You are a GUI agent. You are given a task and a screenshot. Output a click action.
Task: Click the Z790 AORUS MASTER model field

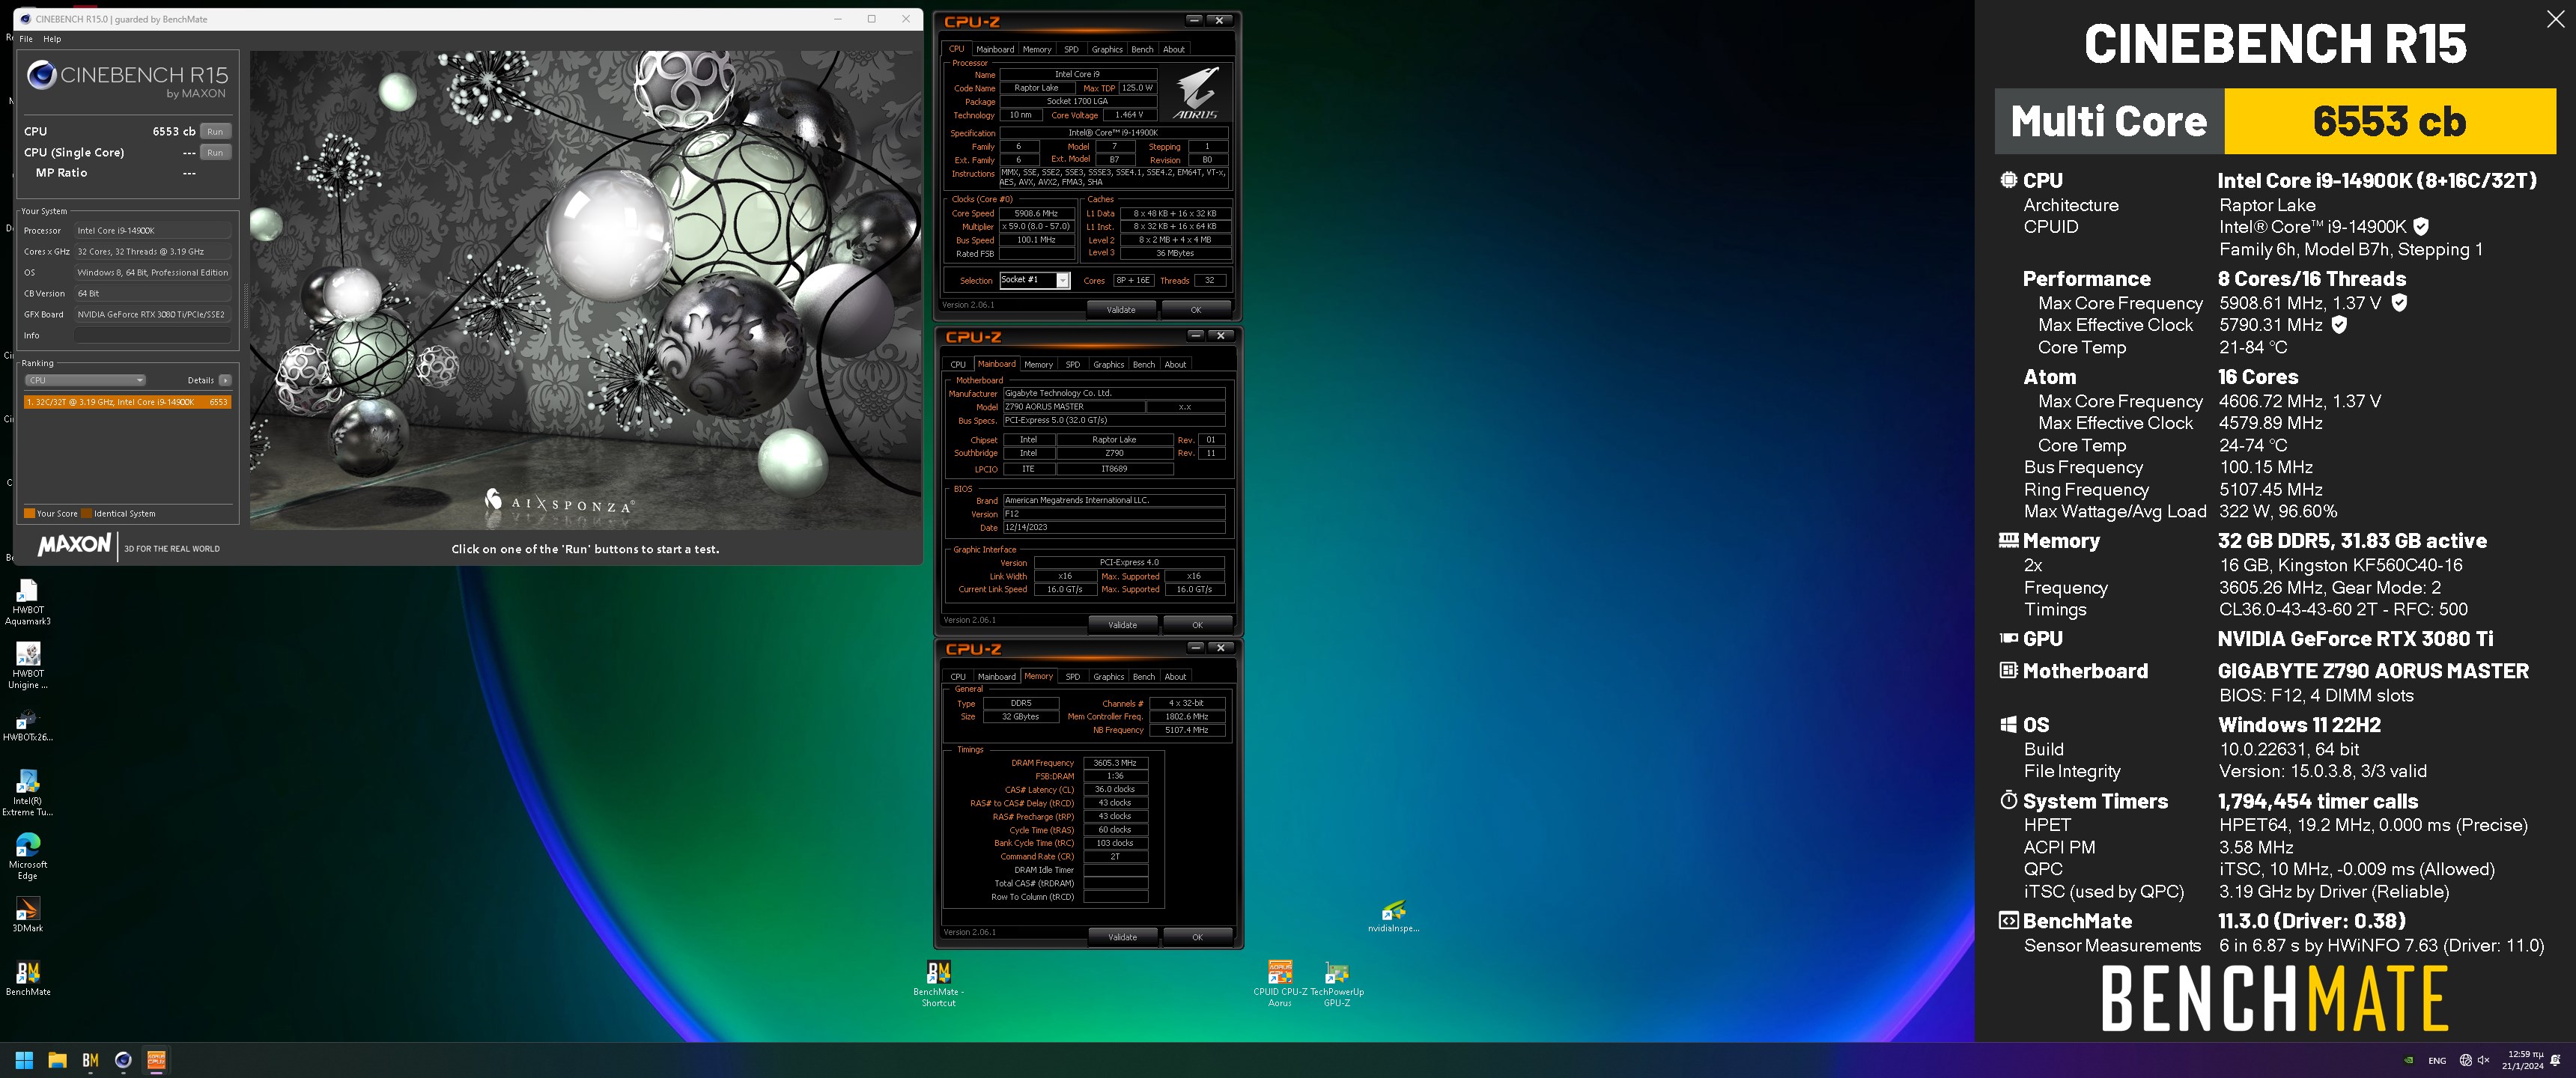tap(1073, 407)
